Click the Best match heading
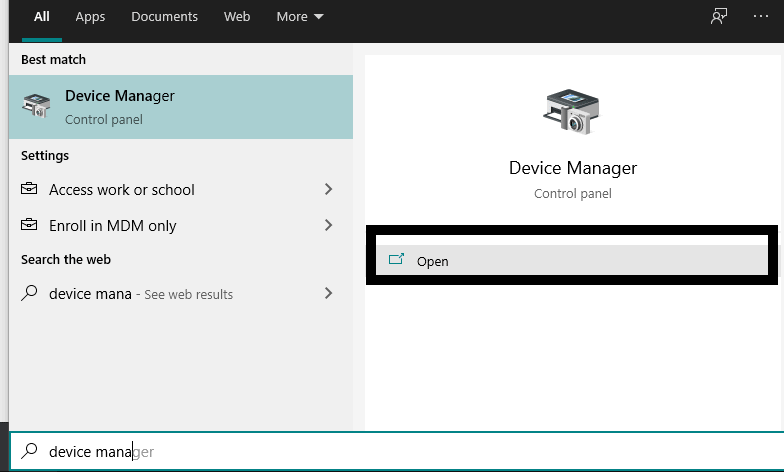784x472 pixels. tap(54, 60)
